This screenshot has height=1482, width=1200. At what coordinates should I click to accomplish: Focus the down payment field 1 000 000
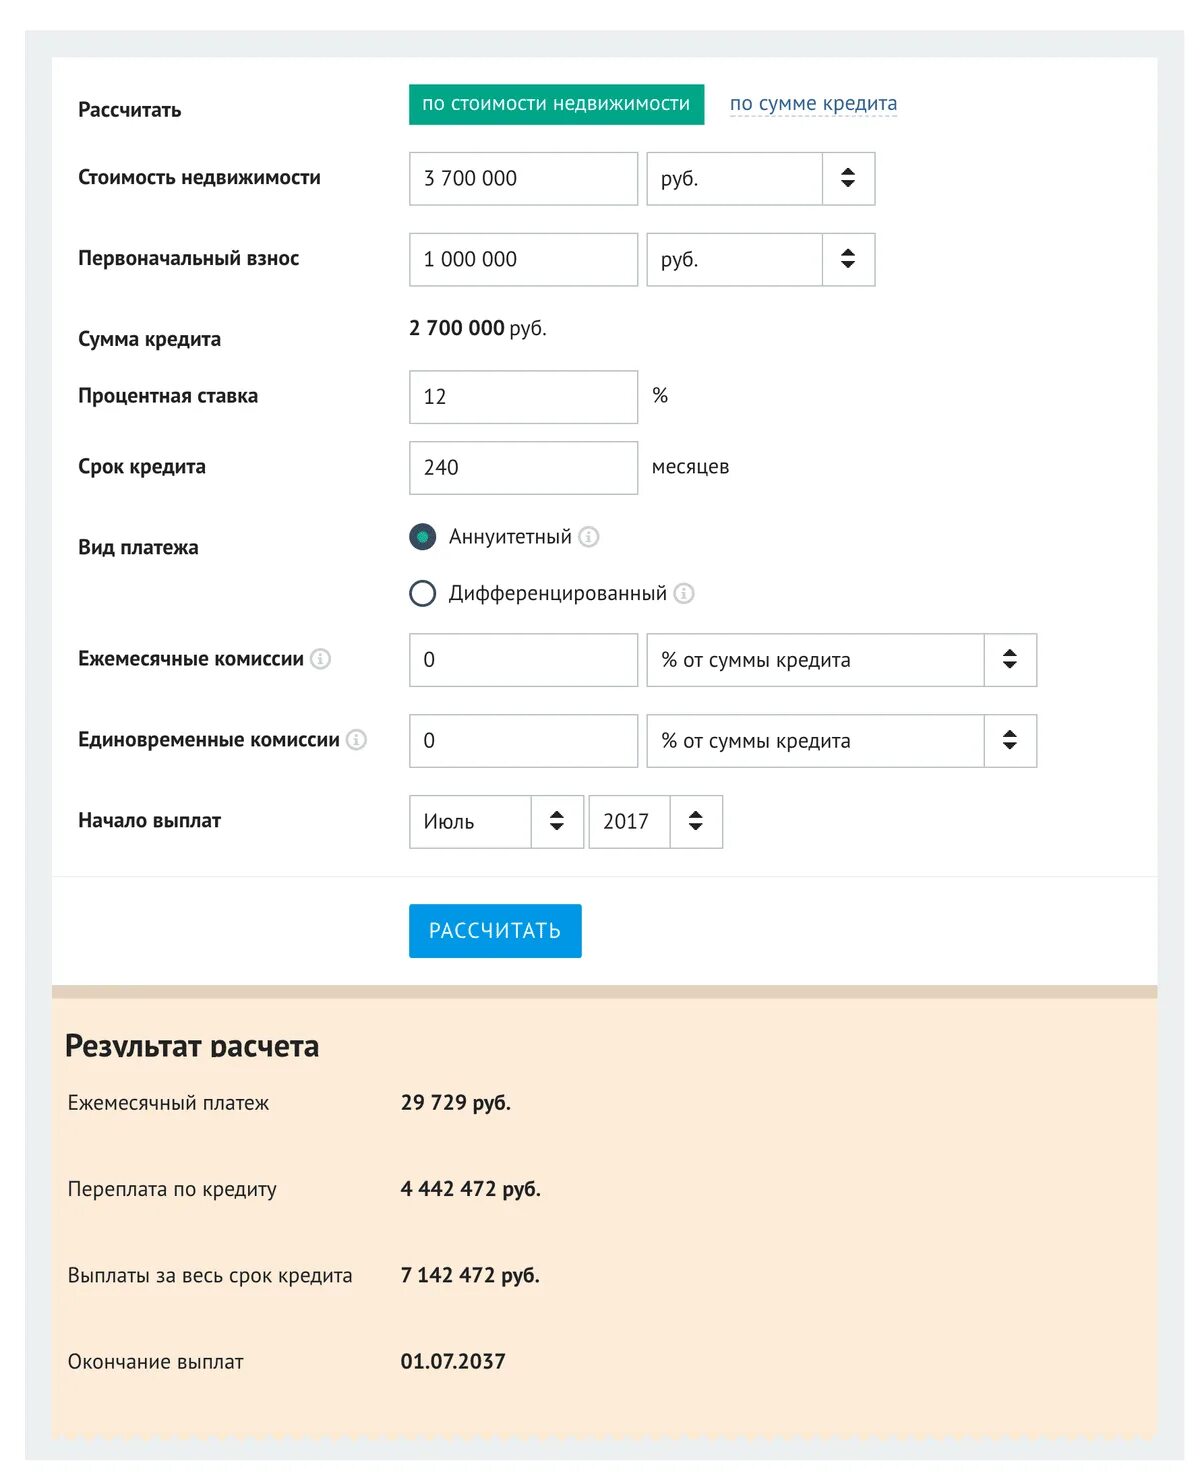(x=523, y=260)
